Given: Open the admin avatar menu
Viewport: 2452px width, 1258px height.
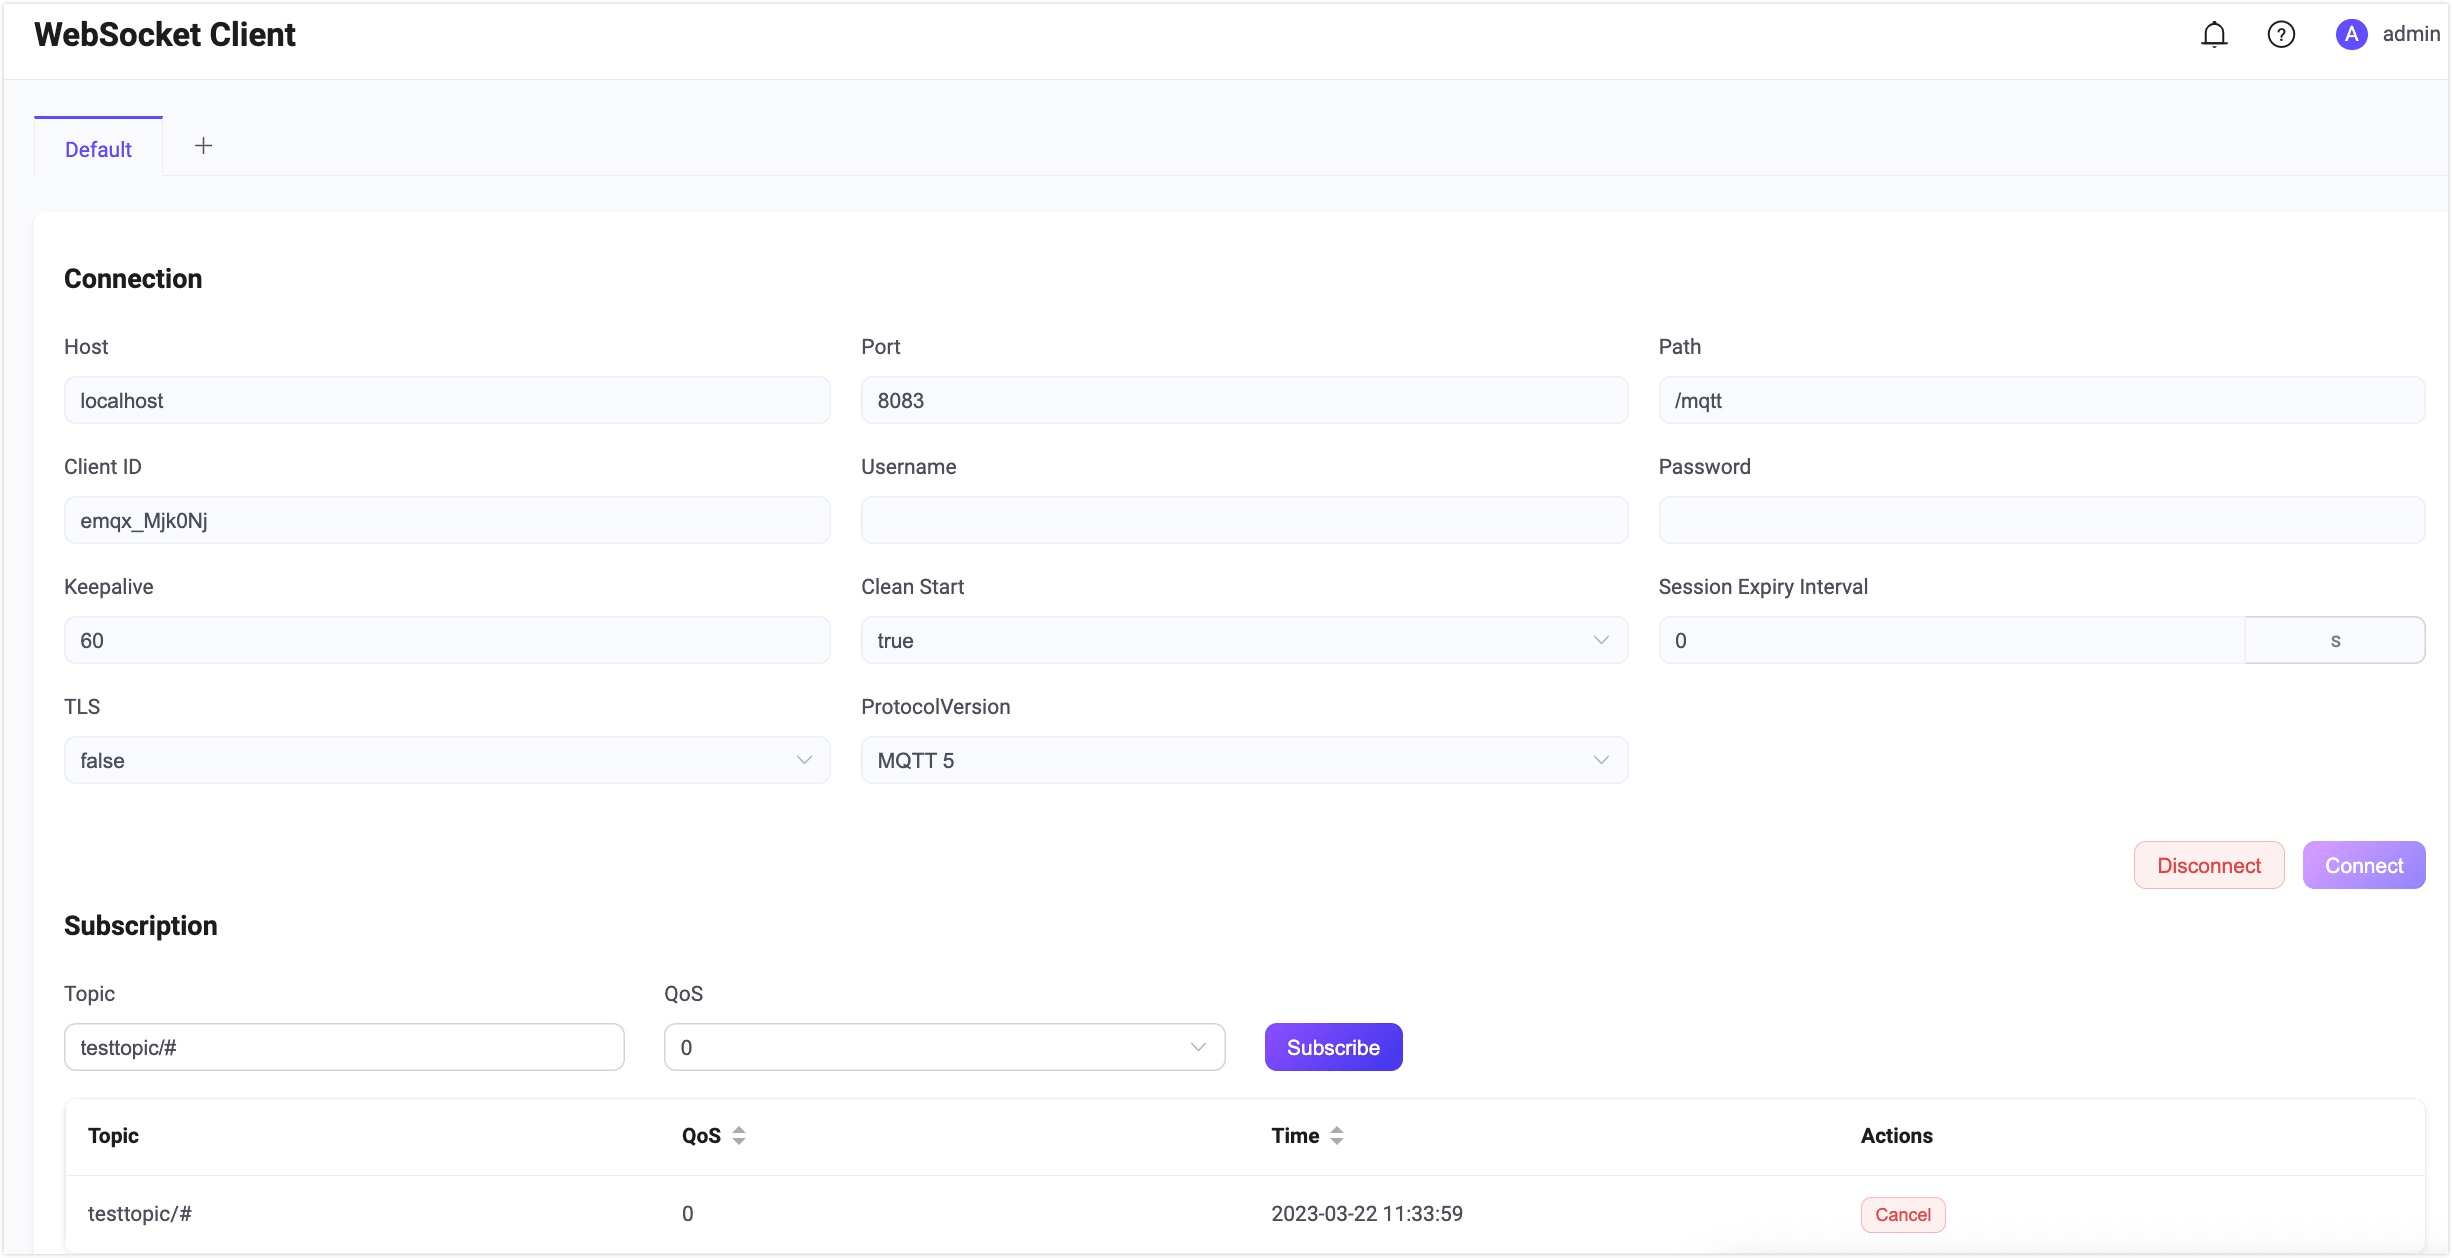Looking at the screenshot, I should pos(2351,33).
